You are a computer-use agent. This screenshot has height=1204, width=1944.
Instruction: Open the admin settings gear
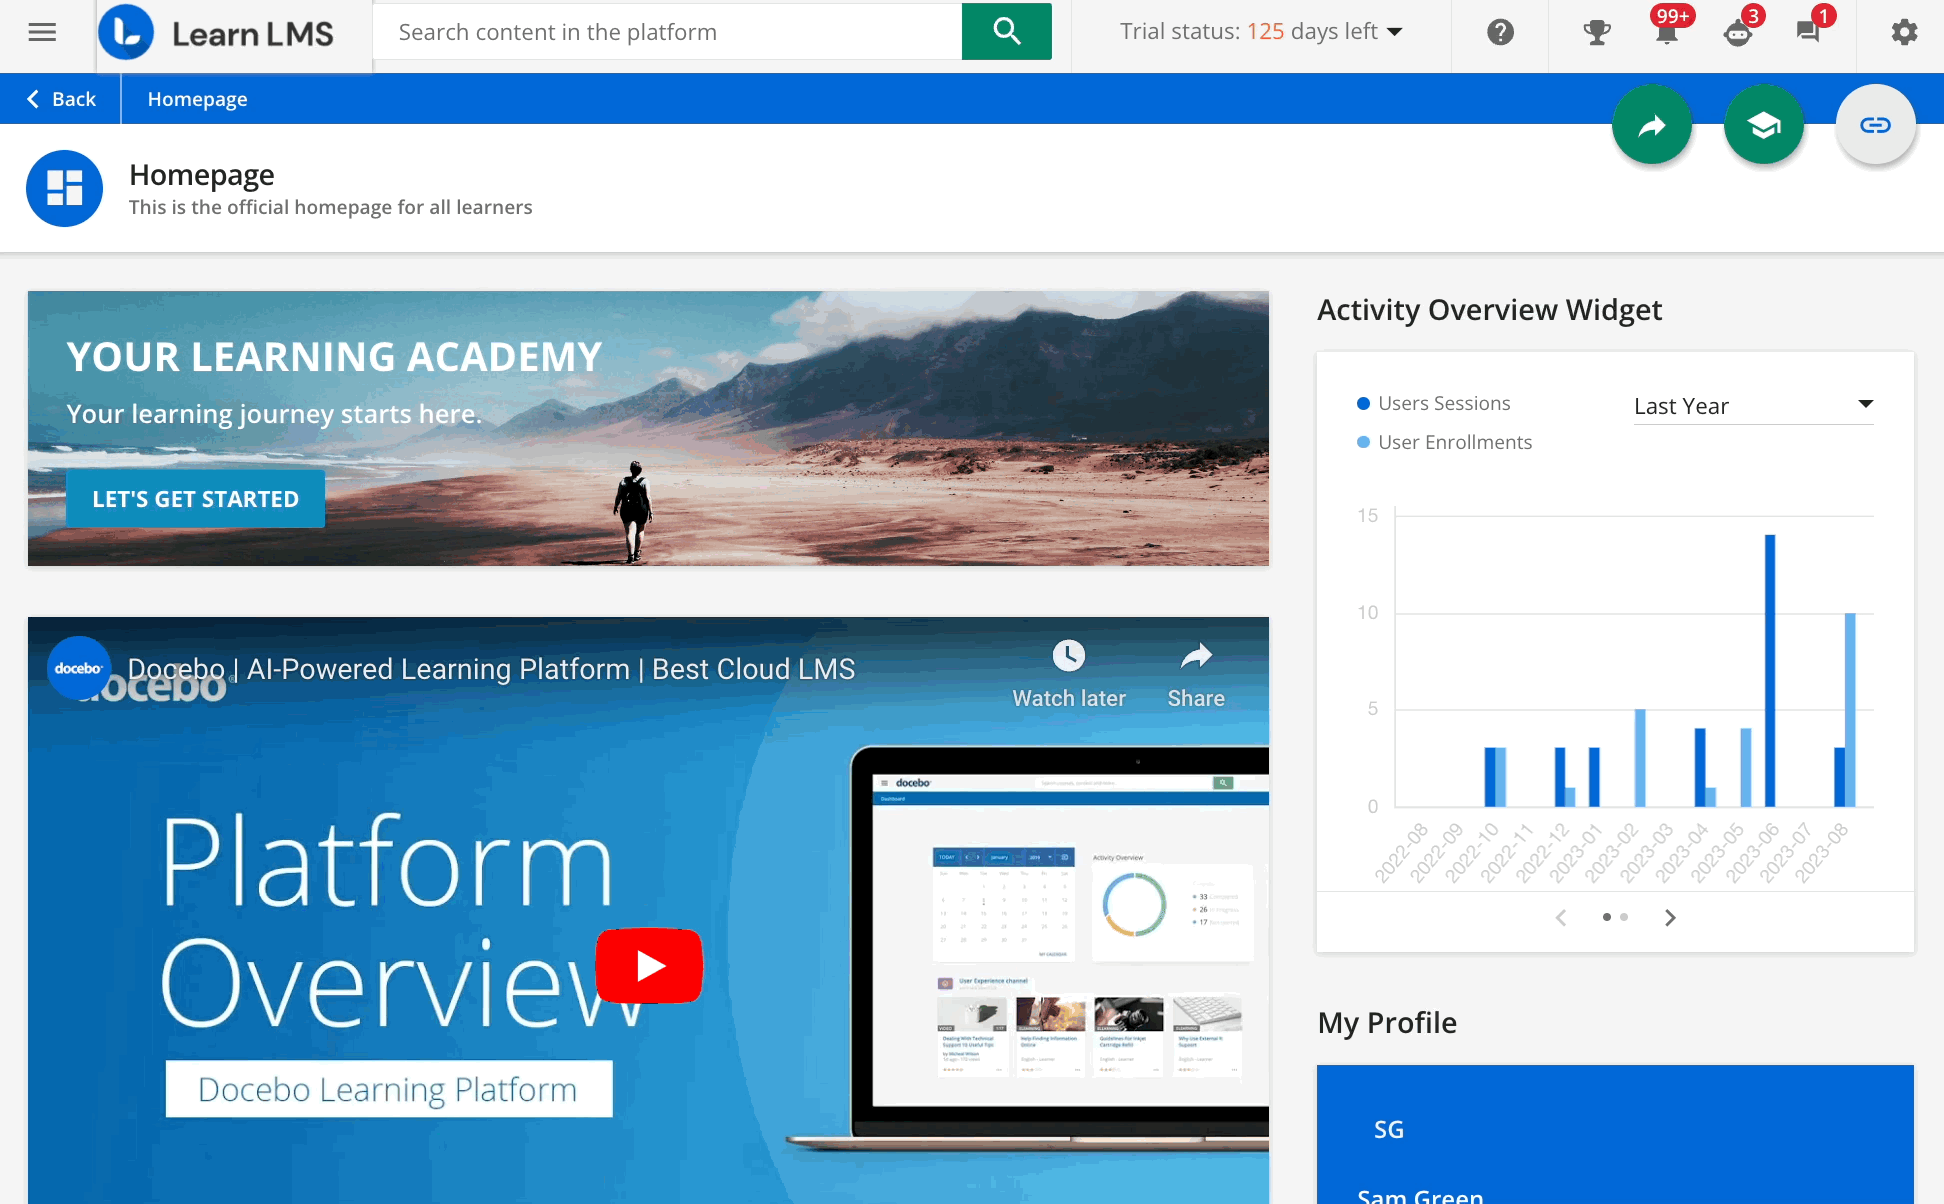[1904, 33]
